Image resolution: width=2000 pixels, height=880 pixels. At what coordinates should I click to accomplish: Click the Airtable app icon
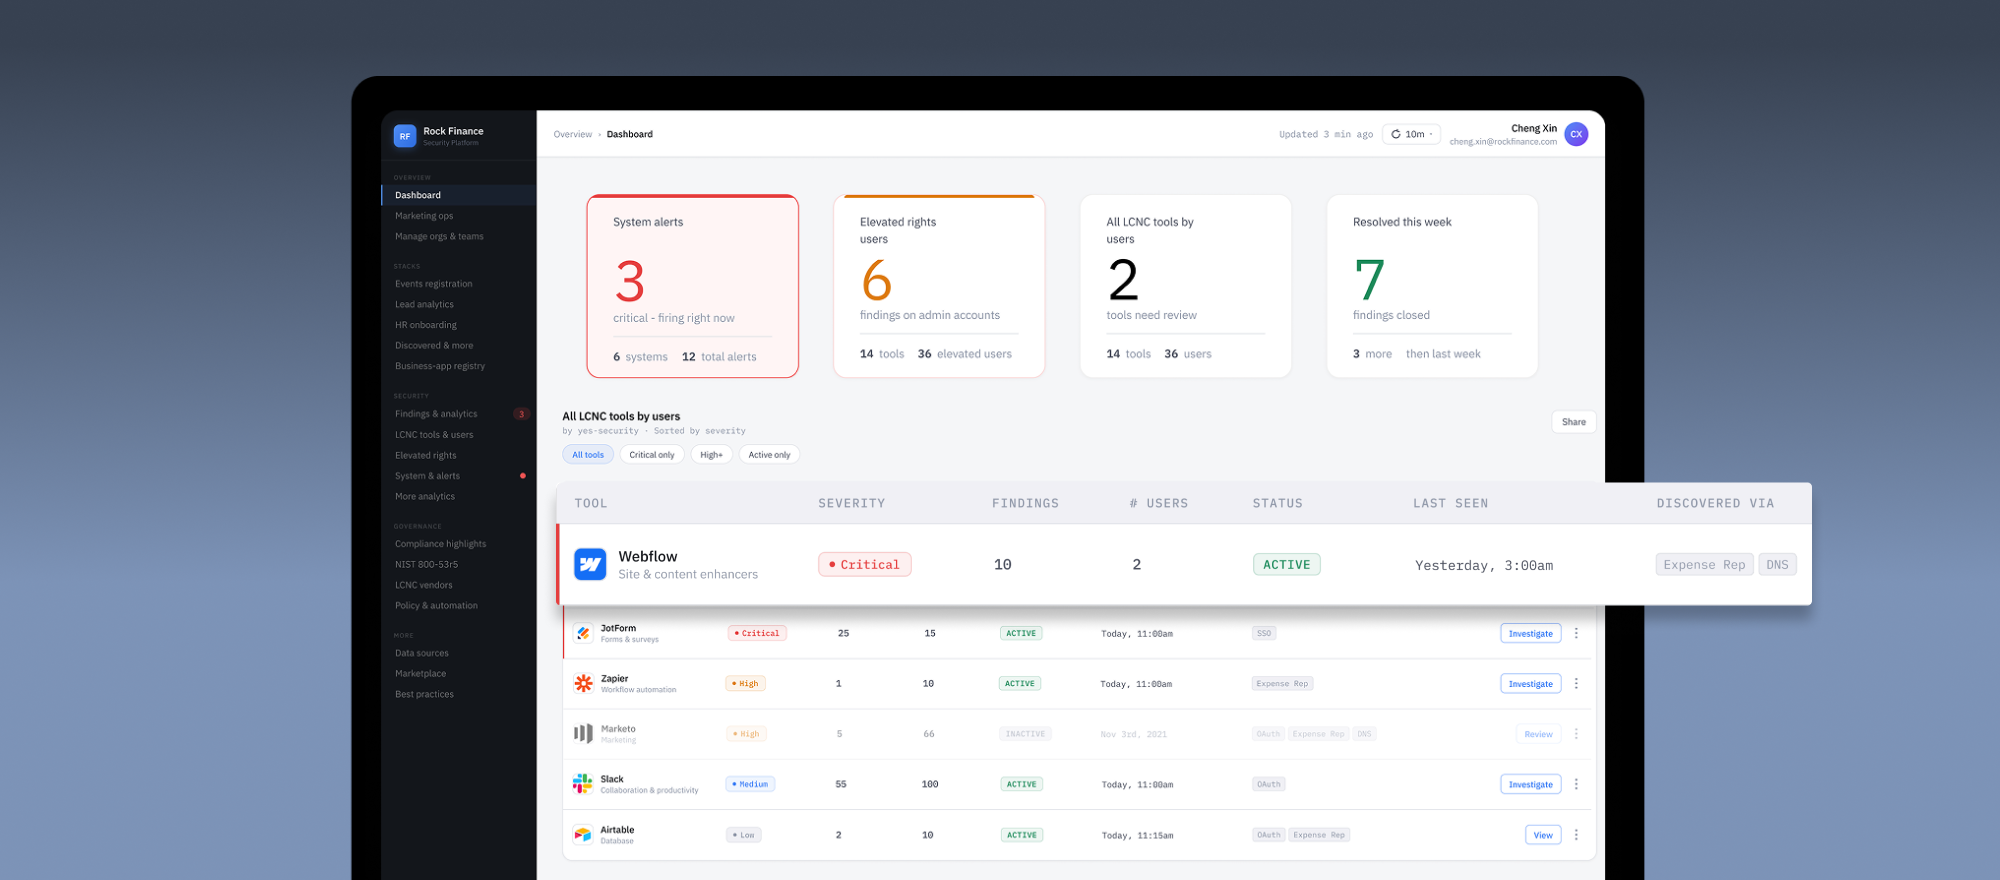tap(583, 835)
